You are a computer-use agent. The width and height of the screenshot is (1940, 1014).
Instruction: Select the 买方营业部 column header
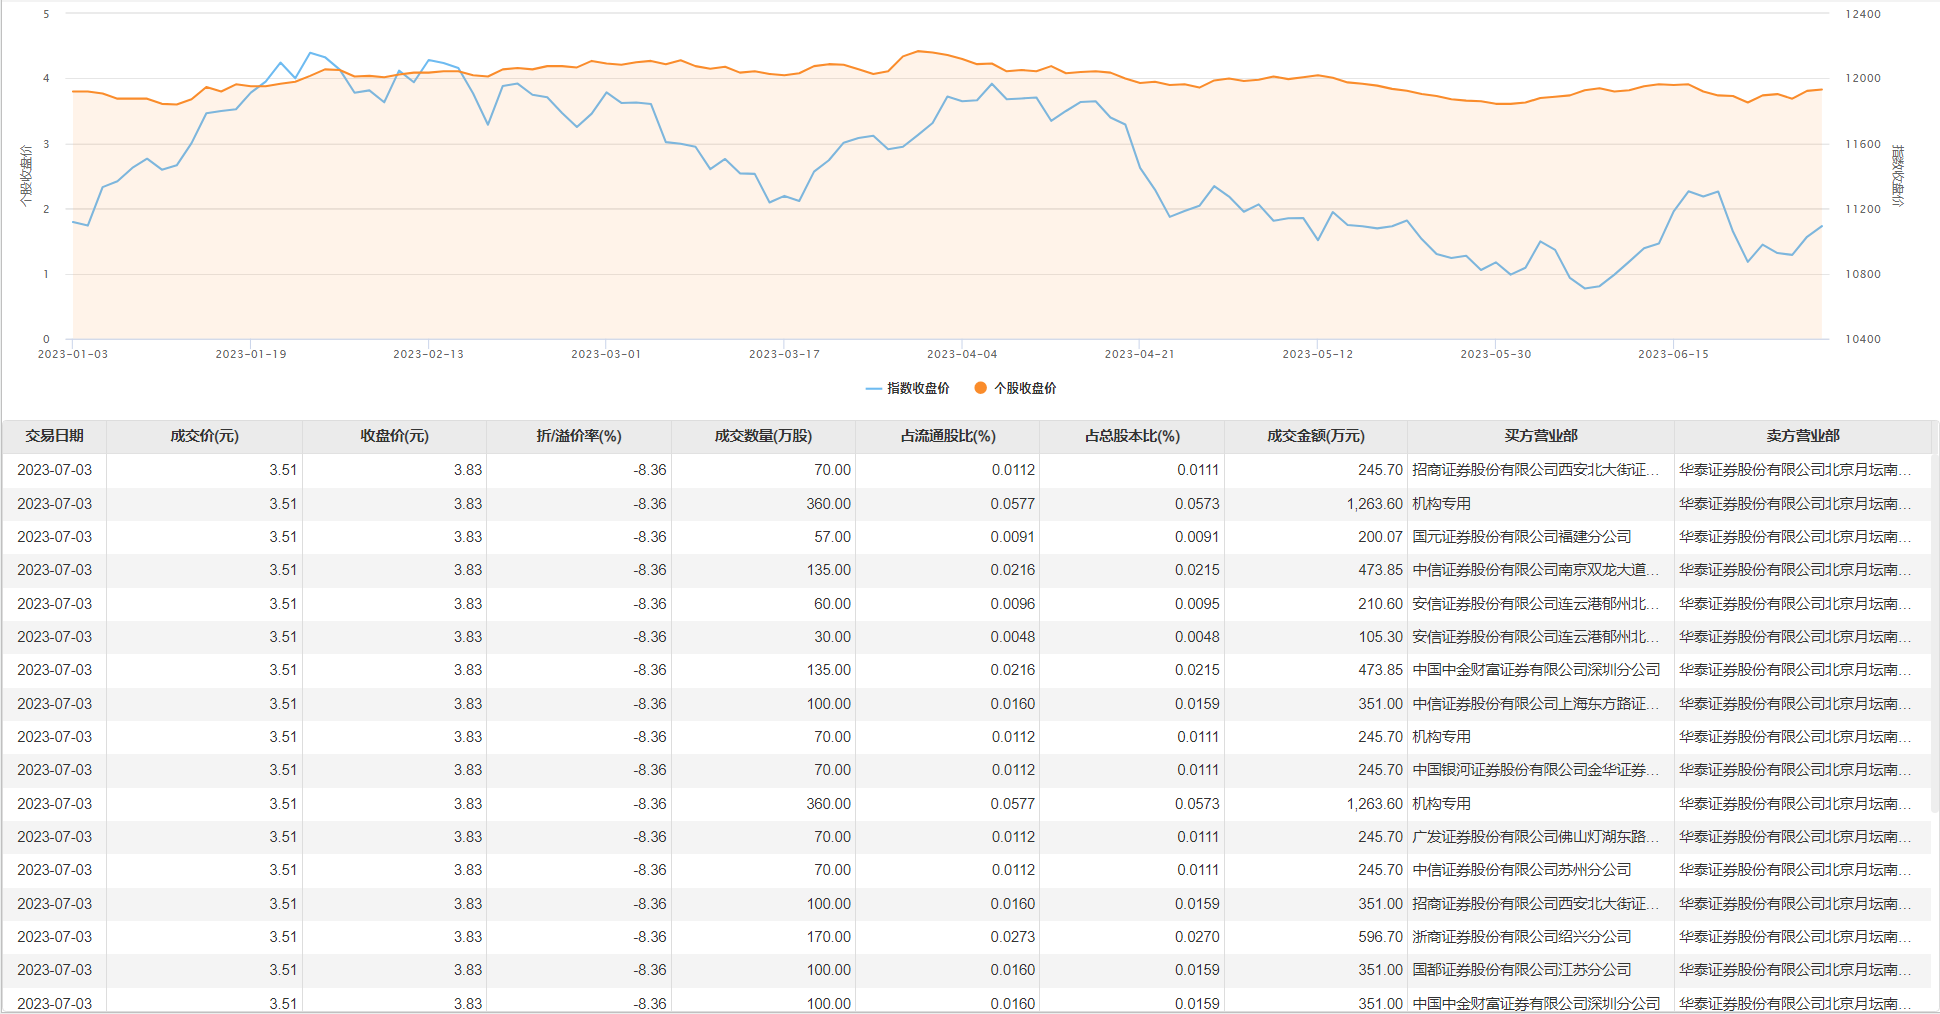[x=1540, y=436]
